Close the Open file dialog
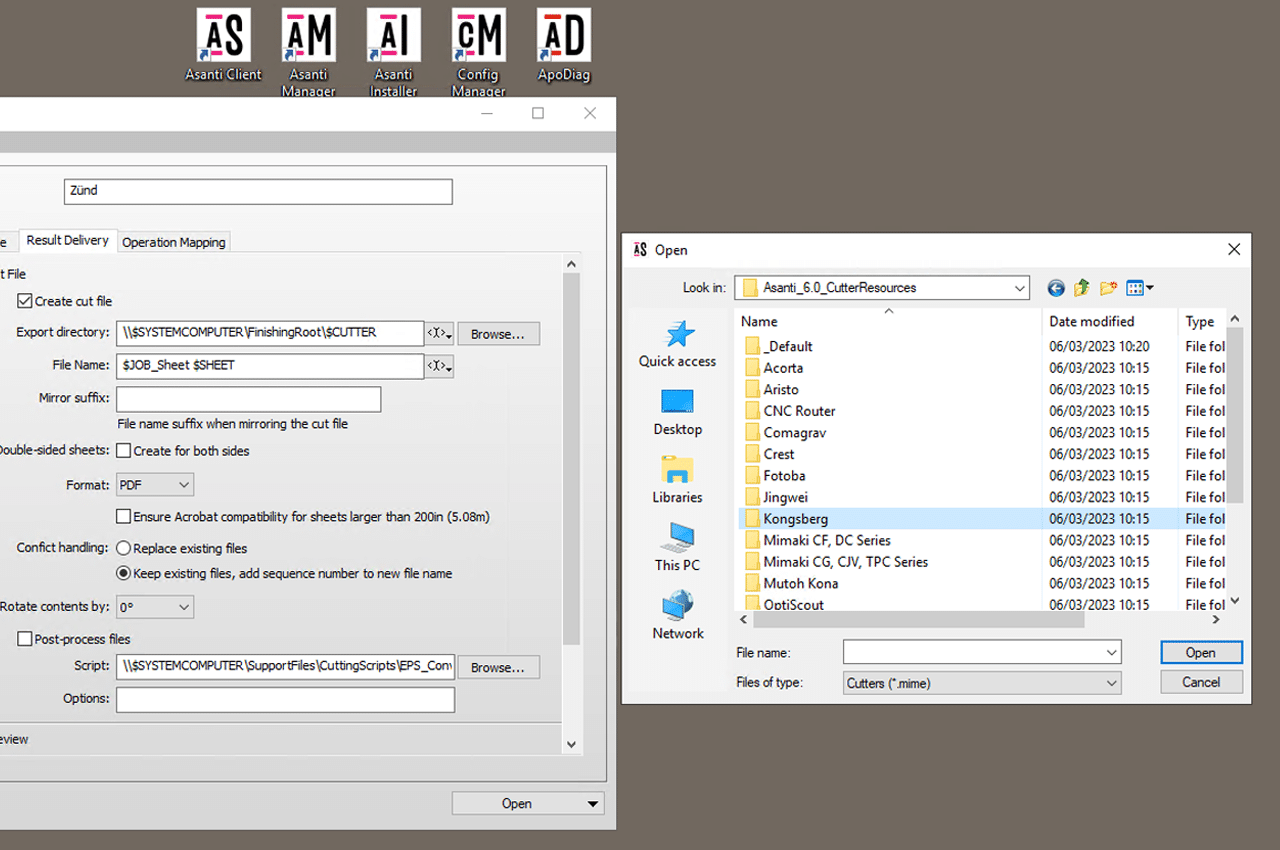Viewport: 1280px width, 850px height. coord(1234,249)
